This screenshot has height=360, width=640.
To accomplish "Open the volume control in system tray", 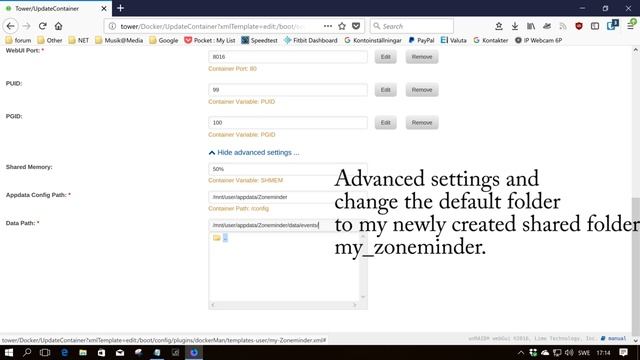I will (x=569, y=353).
